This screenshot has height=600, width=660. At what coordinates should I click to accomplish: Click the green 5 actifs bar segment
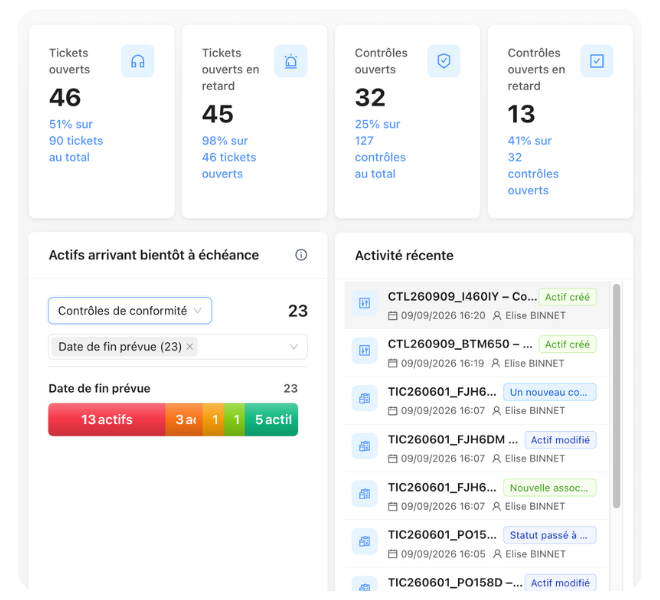(x=271, y=419)
